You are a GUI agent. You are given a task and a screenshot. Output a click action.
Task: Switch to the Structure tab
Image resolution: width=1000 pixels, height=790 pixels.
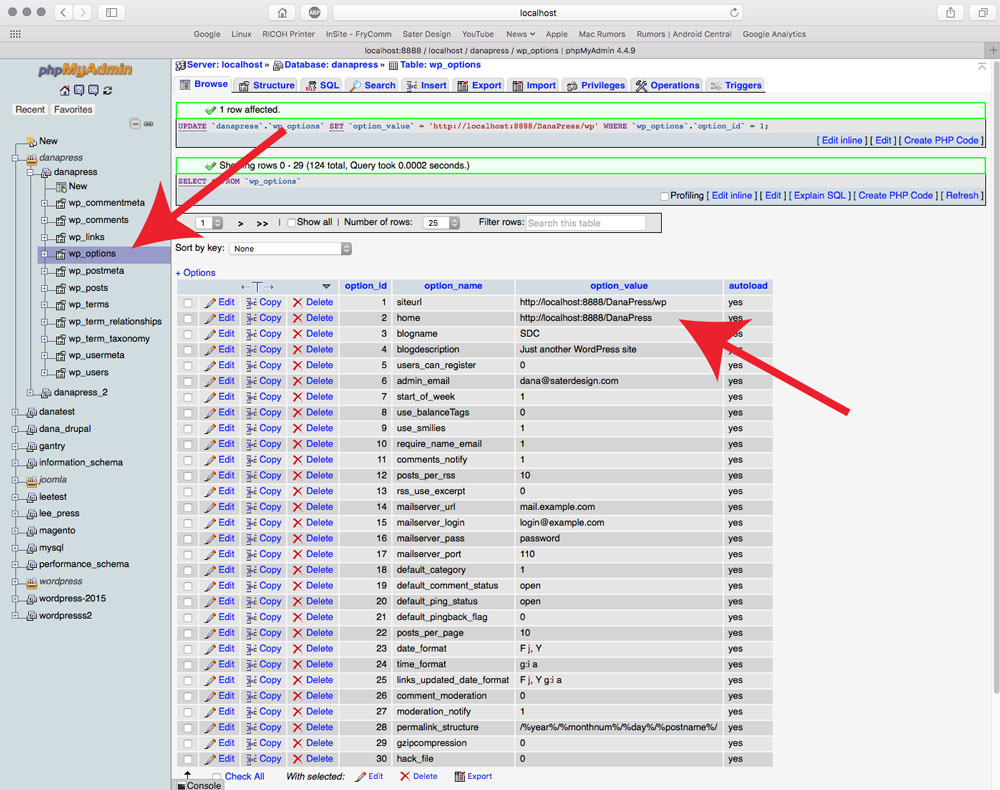[267, 85]
